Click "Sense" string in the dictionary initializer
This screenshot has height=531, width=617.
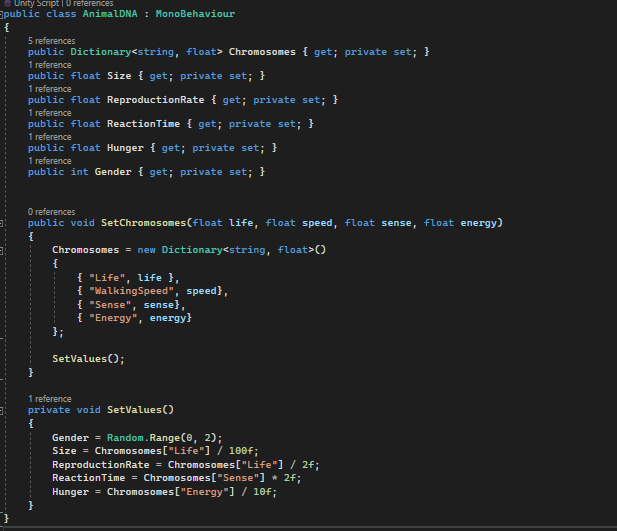click(x=110, y=305)
